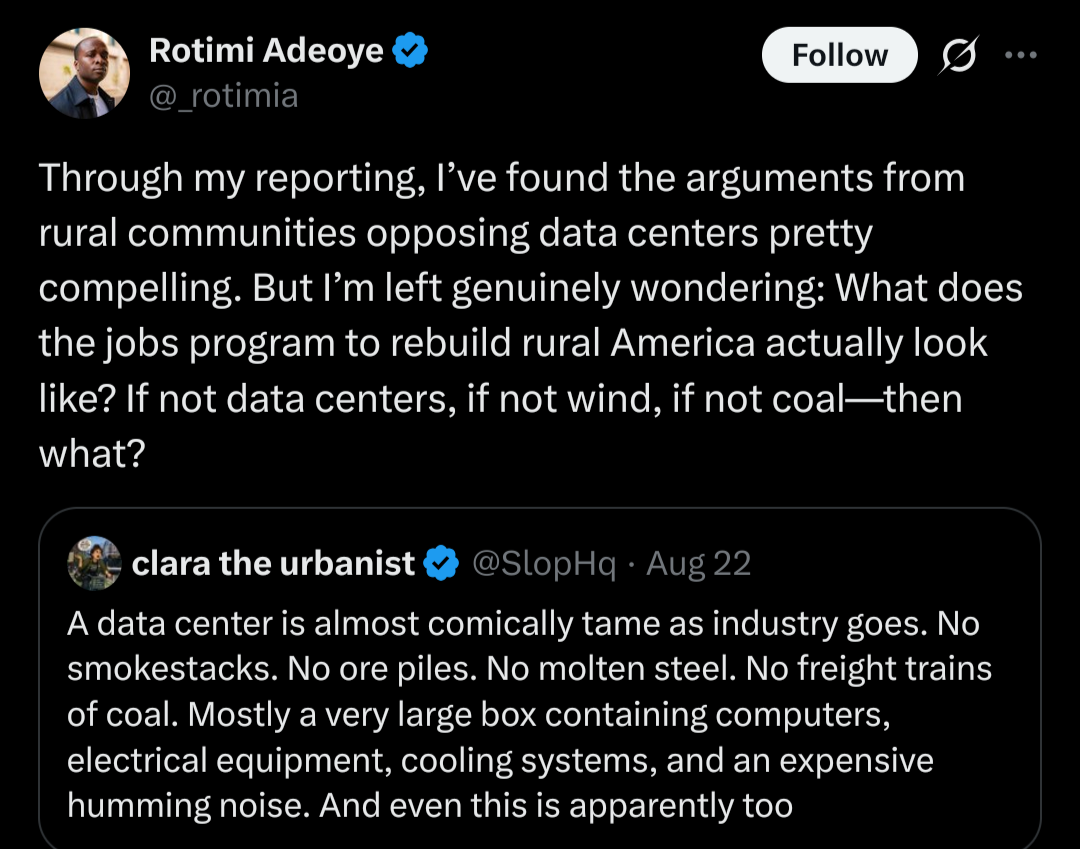
Task: Click 'Through my reporting' opening line
Action: pos(232,179)
